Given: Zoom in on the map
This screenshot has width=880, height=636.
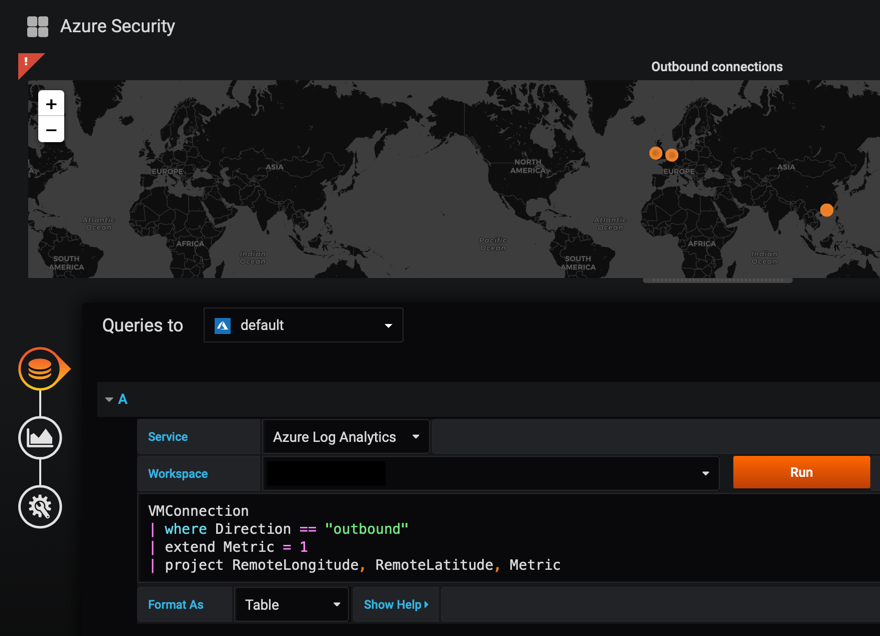Looking at the screenshot, I should click(x=51, y=104).
